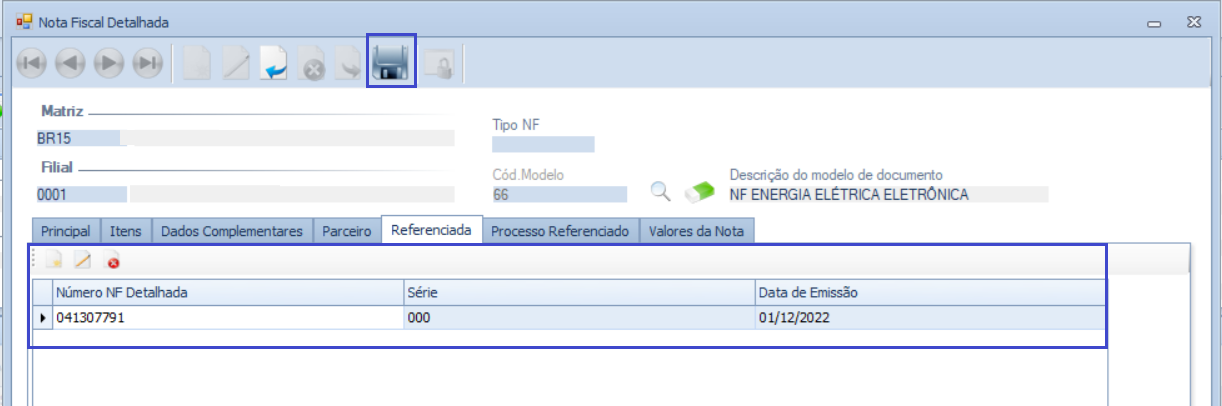The height and width of the screenshot is (406, 1222).
Task: Select the cell 041307791
Action: (228, 317)
